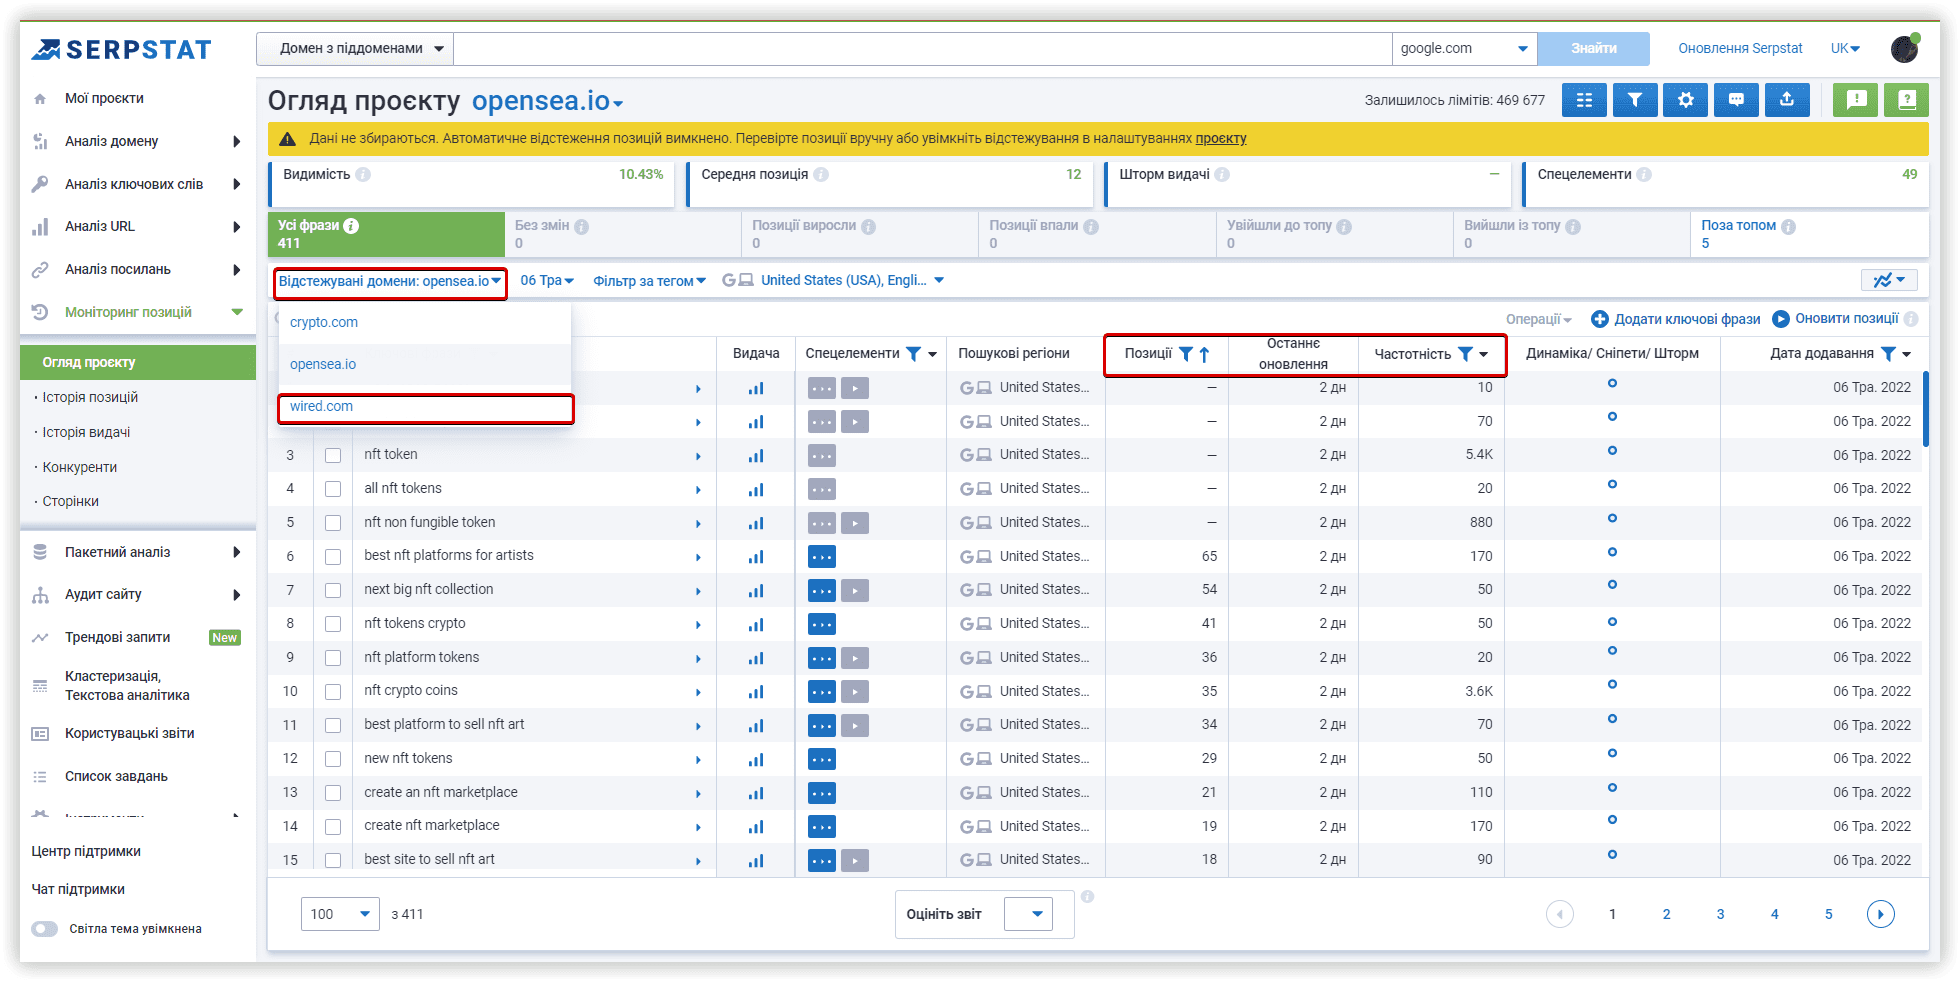Click filter funnel in Спецелементи column

(913, 354)
